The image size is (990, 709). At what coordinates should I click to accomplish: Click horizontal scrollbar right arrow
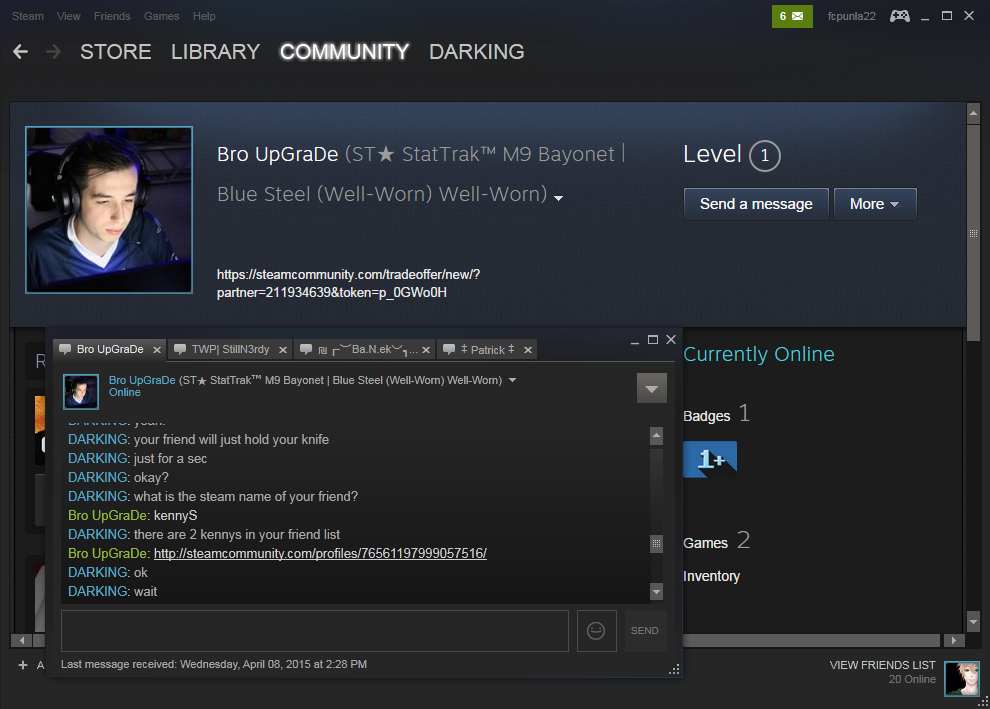[953, 640]
